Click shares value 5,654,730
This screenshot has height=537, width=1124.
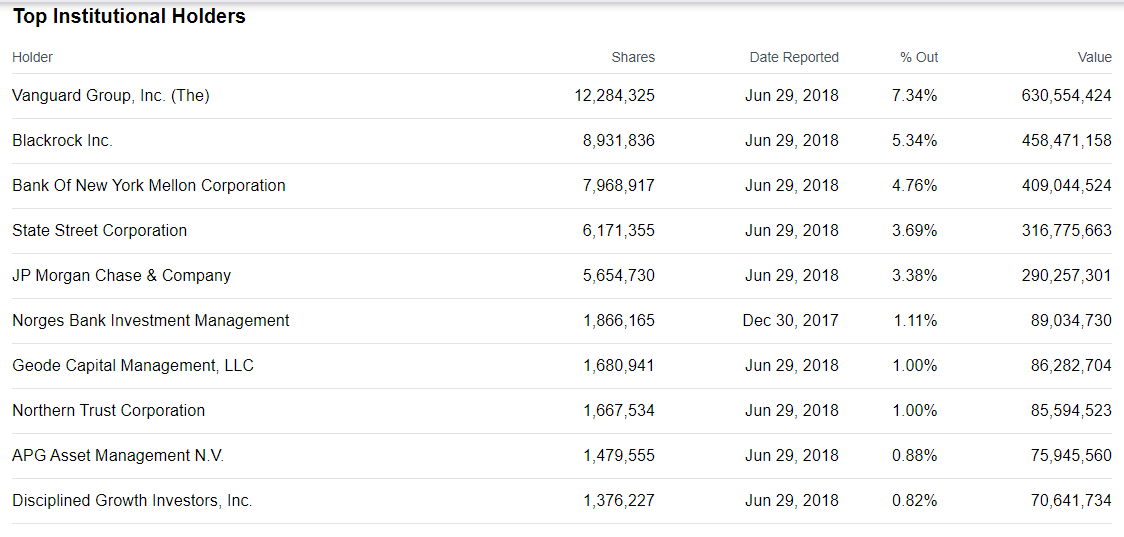click(x=619, y=276)
